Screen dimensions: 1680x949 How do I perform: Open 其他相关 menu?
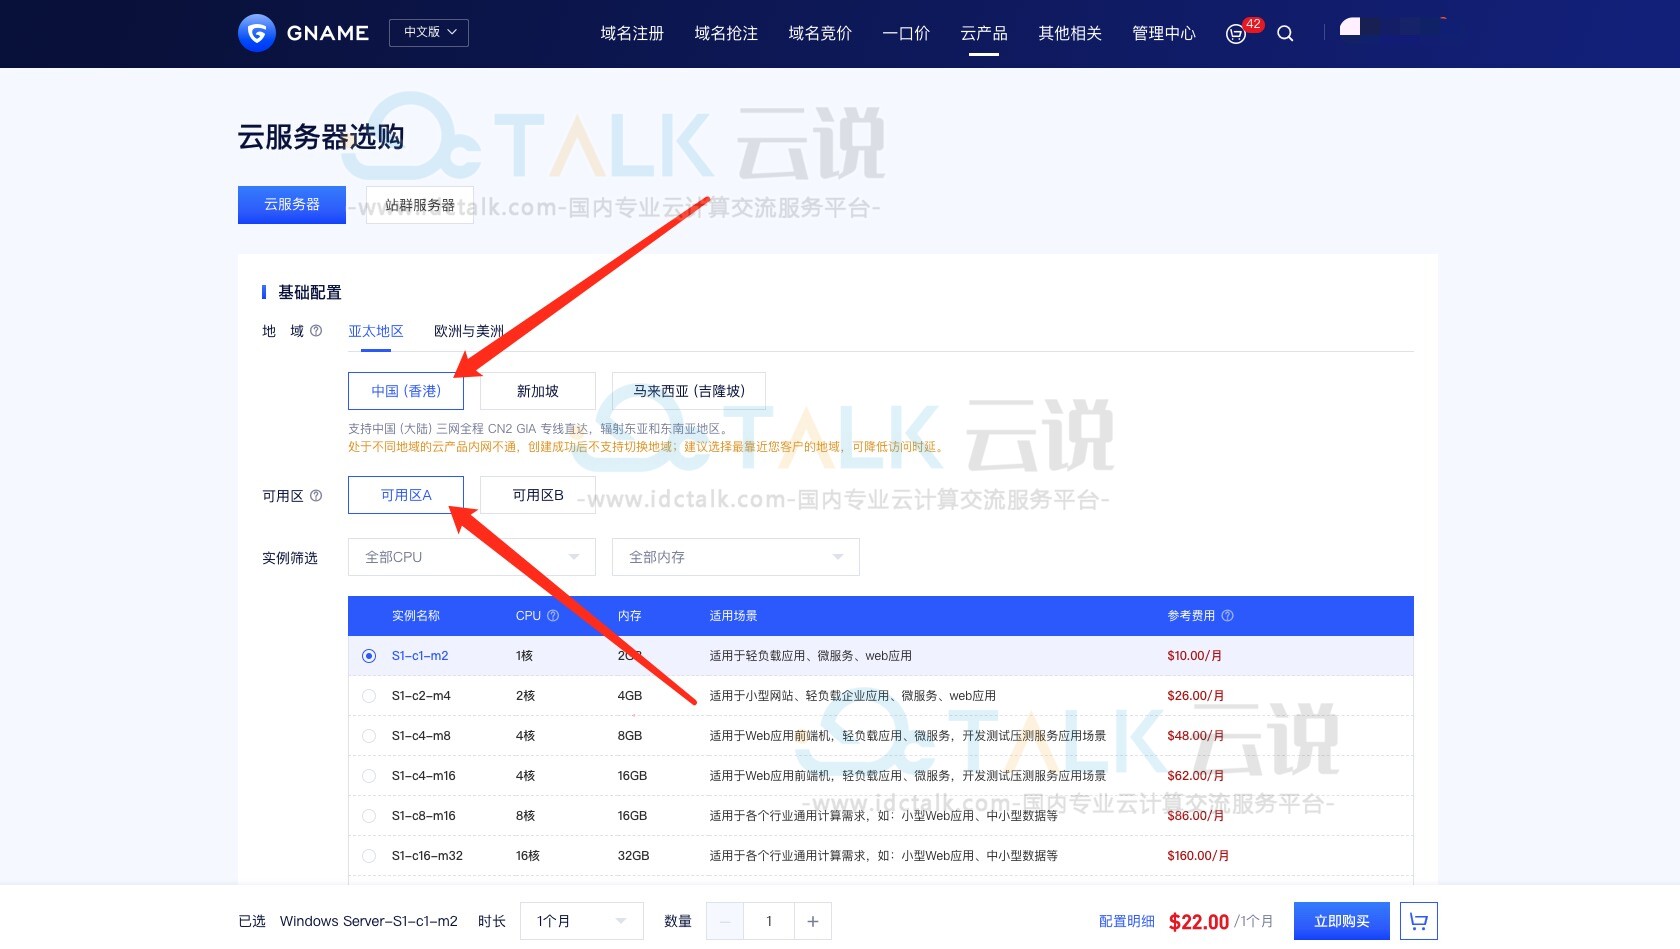click(x=1070, y=34)
